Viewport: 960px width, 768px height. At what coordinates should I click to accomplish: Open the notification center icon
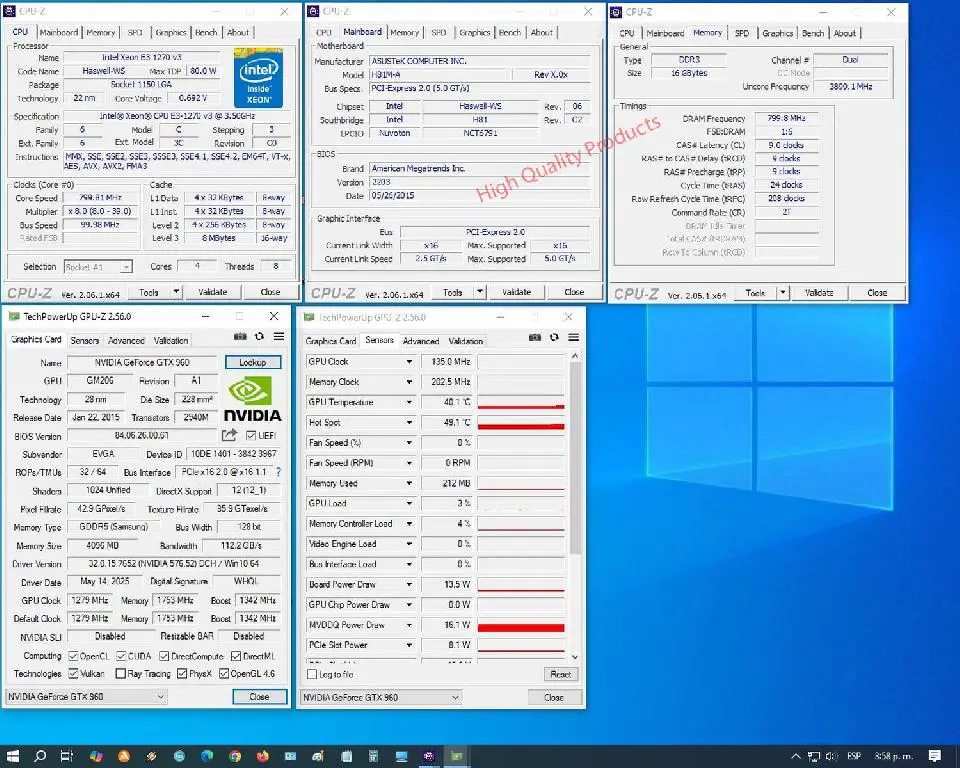tap(934, 756)
